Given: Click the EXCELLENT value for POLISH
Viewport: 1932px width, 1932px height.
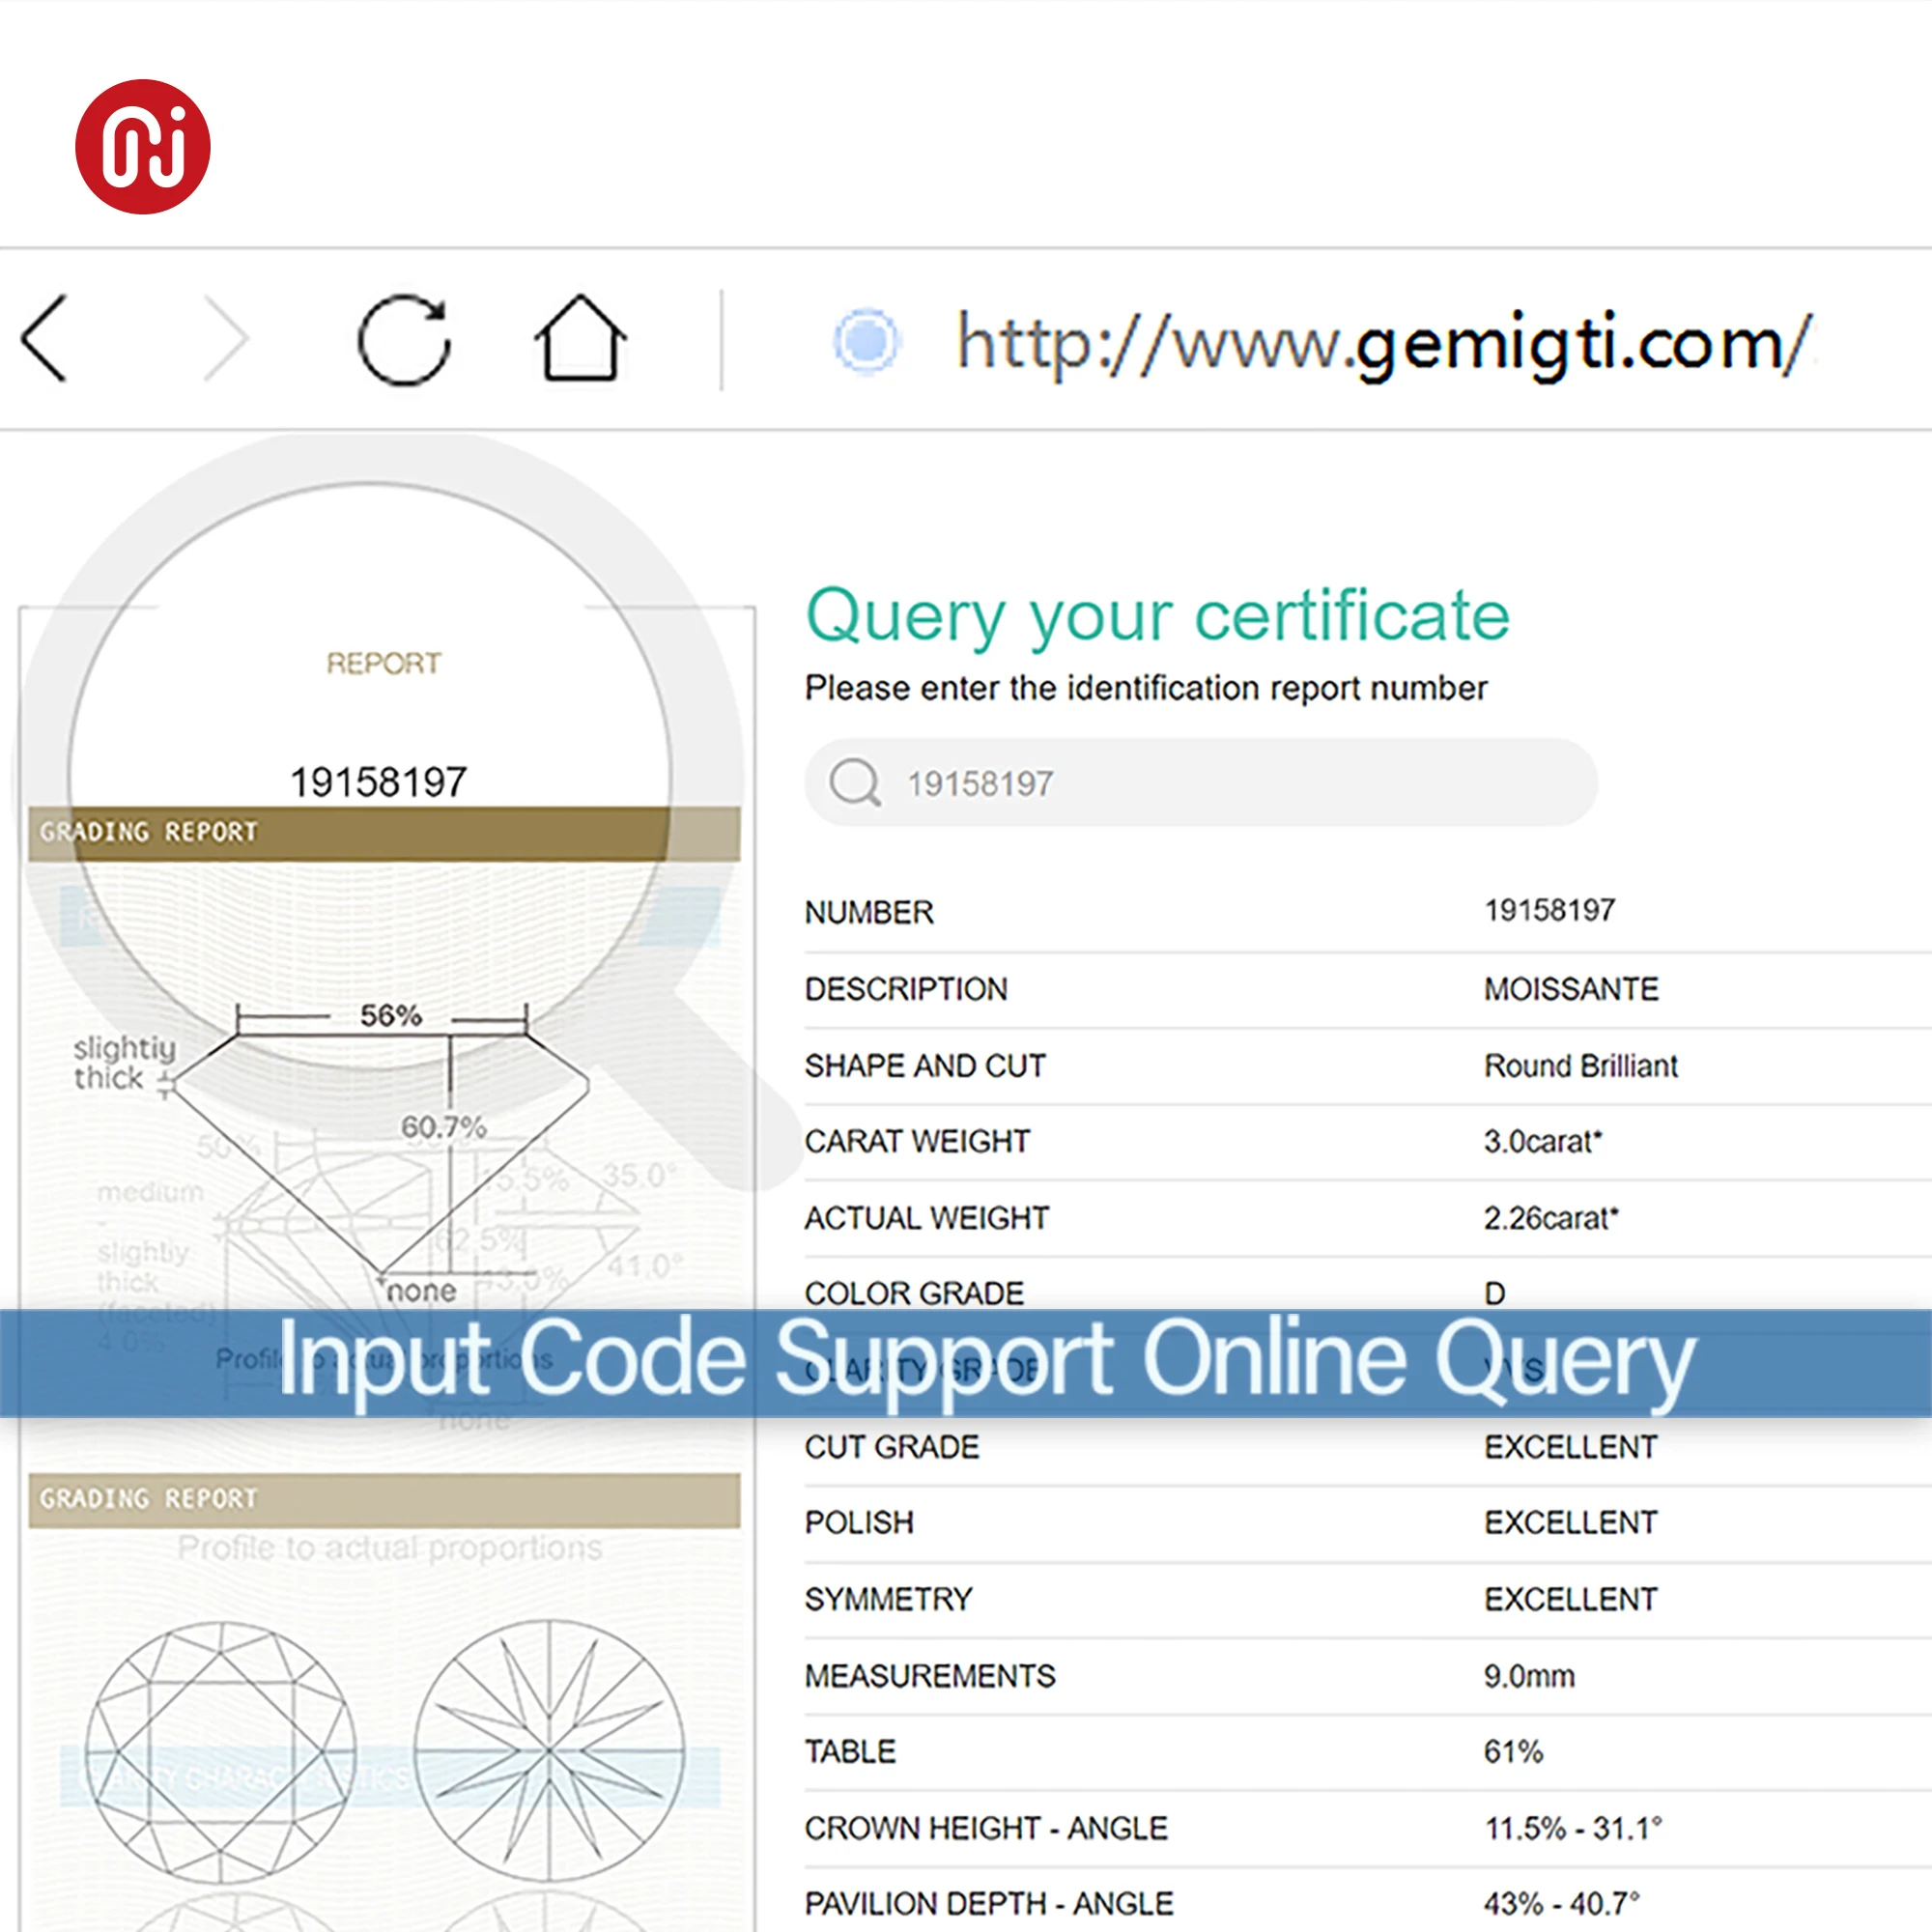Looking at the screenshot, I should 1570,1522.
